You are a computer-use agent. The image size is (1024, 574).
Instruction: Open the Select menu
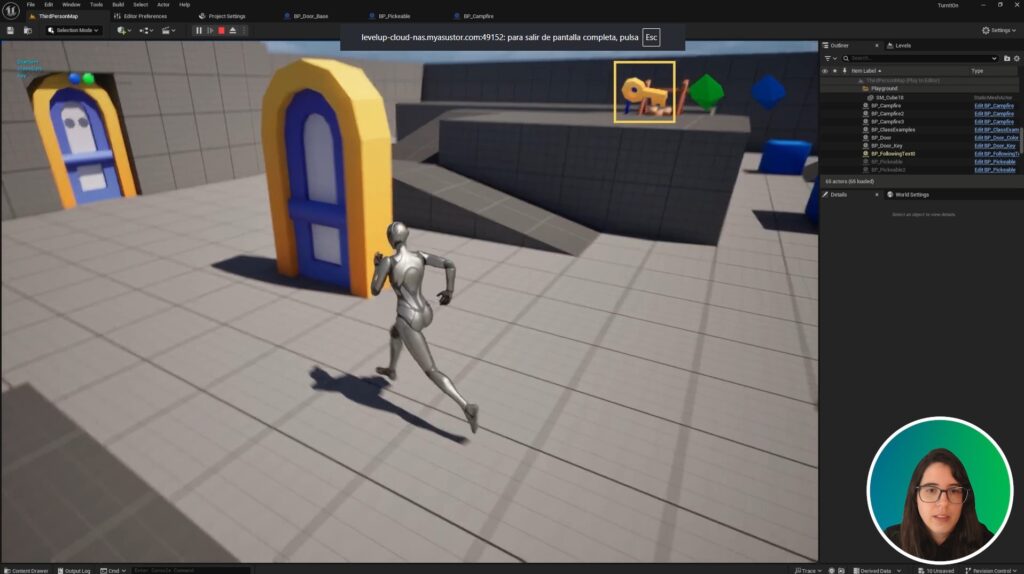point(140,5)
